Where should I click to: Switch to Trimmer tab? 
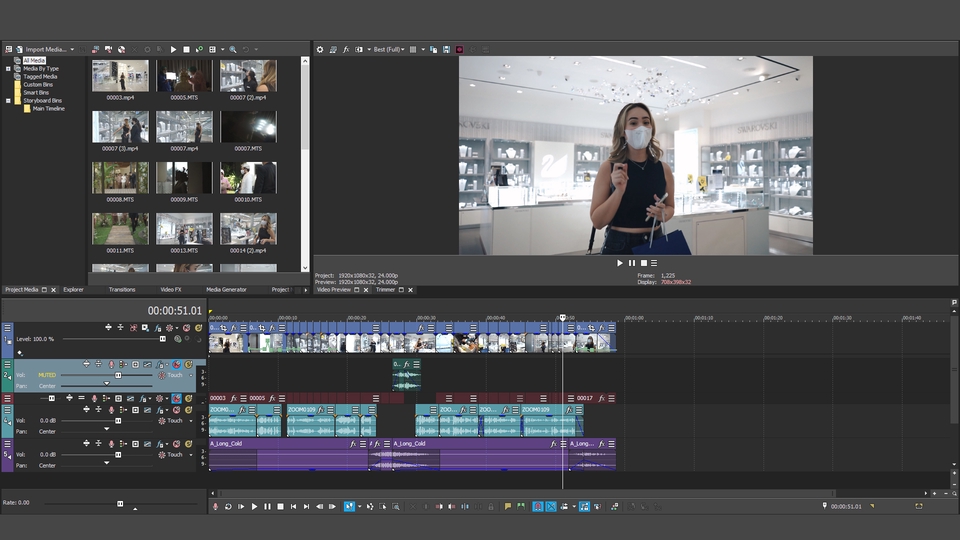385,290
